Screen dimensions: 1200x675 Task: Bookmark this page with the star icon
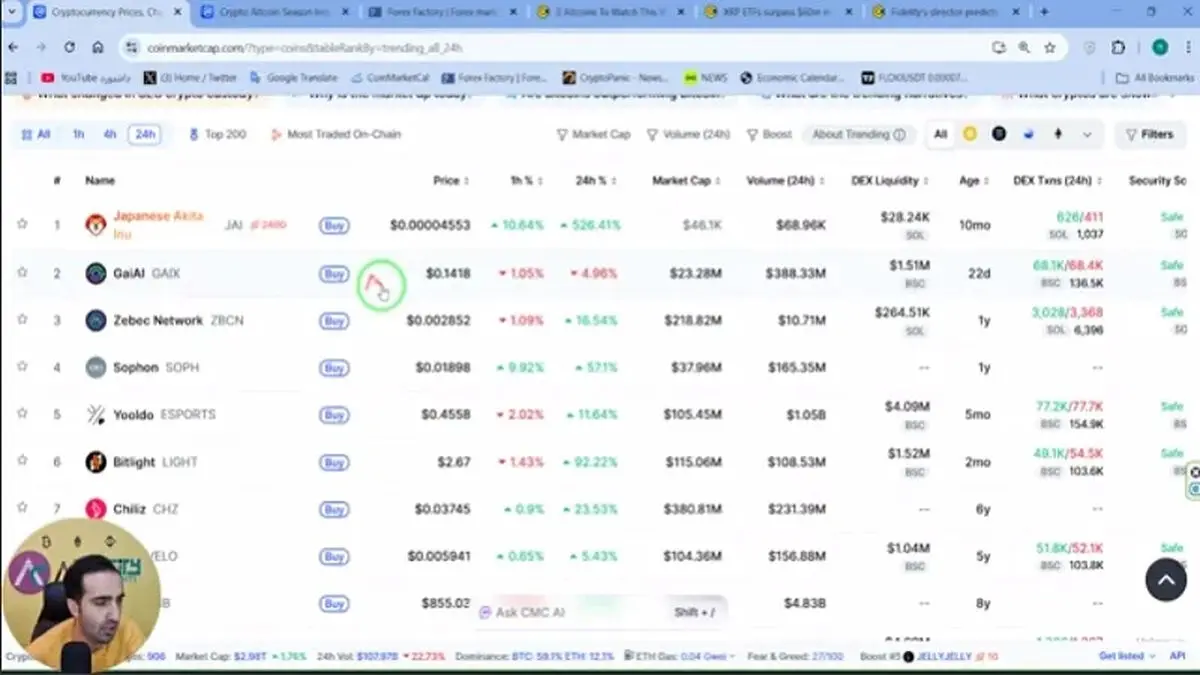1050,47
